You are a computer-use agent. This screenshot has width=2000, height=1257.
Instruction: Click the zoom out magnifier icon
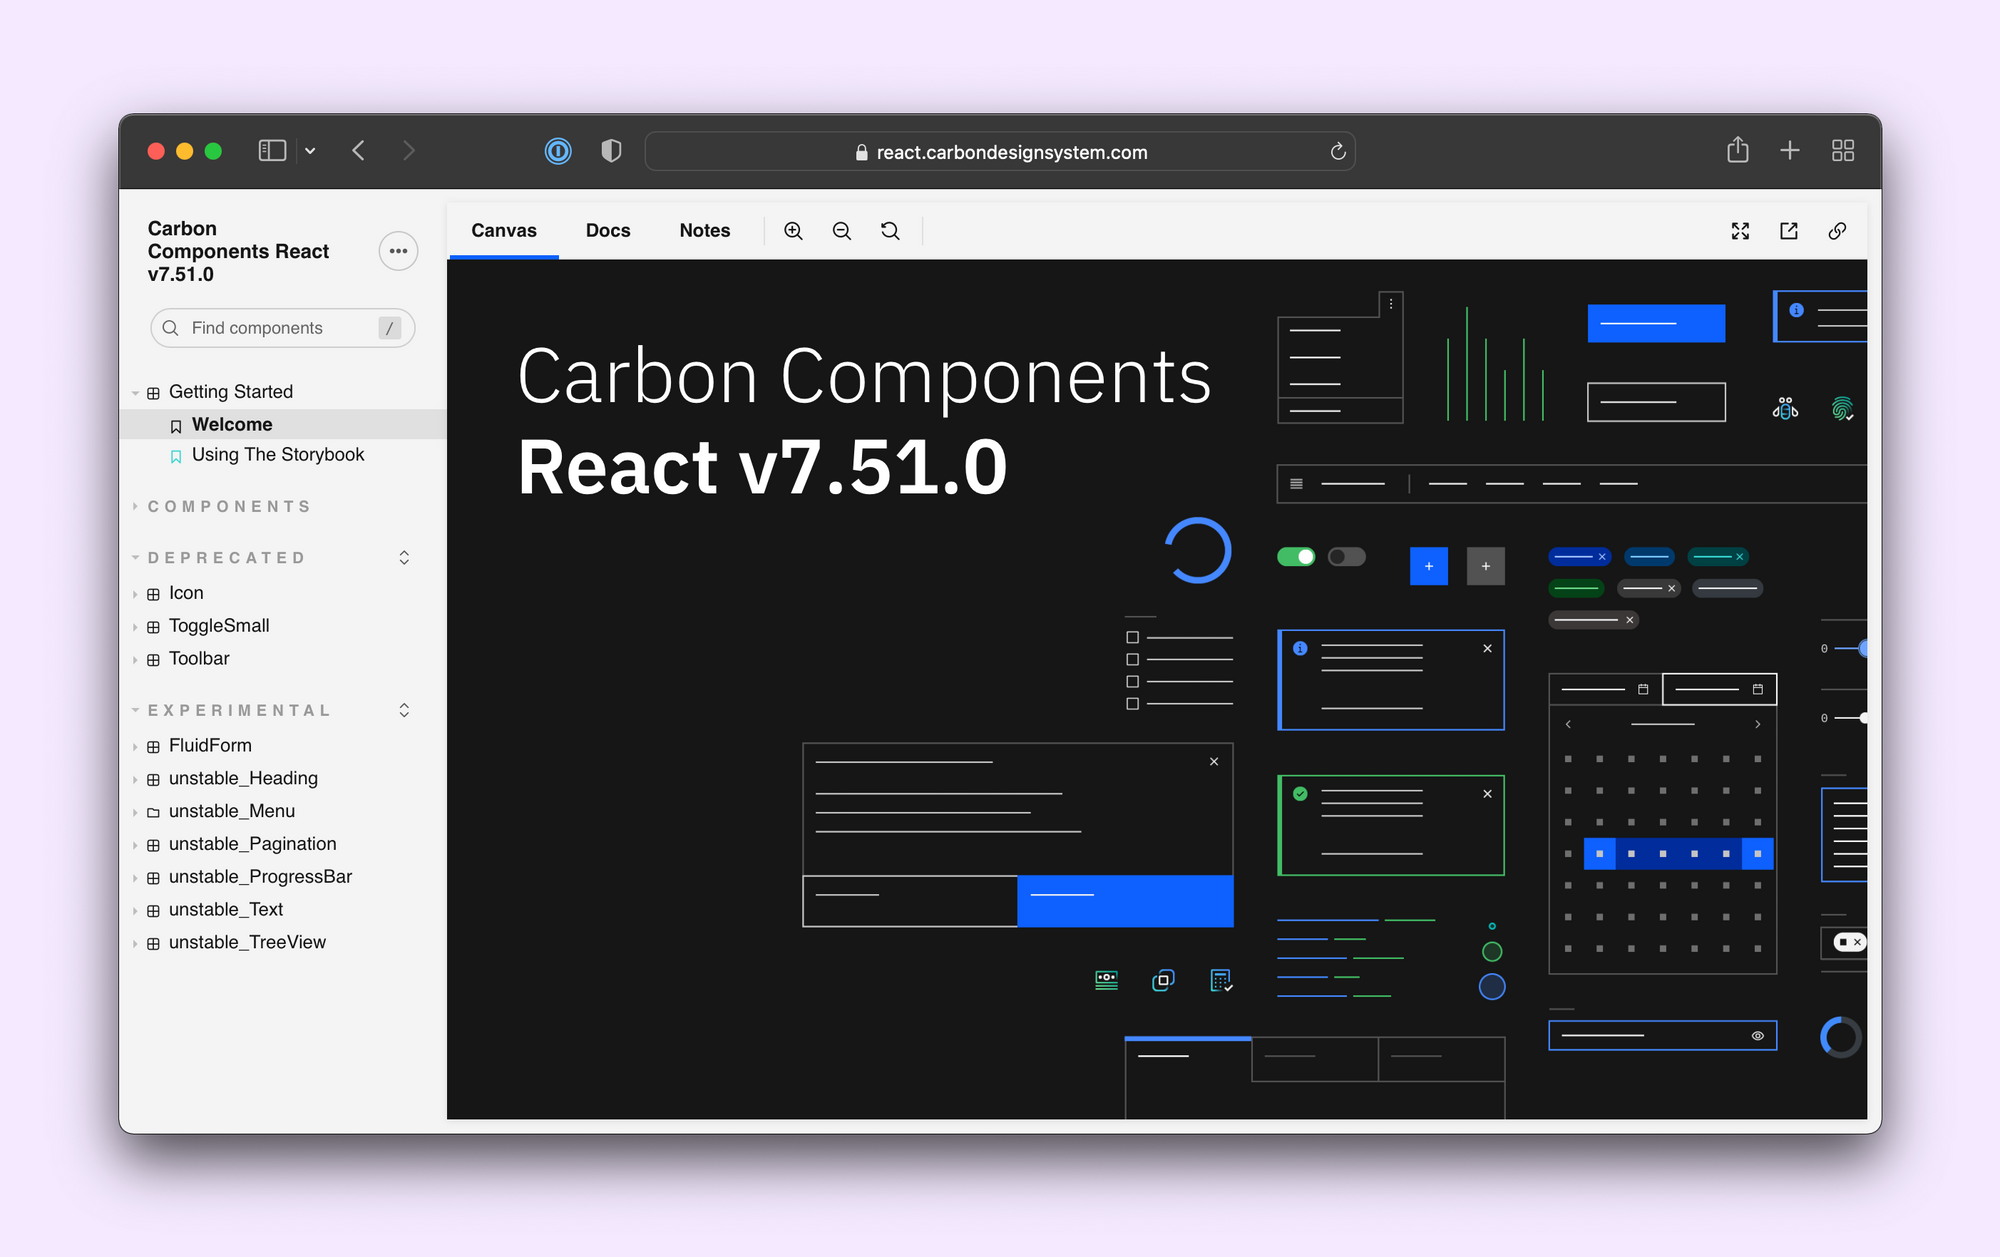[842, 231]
